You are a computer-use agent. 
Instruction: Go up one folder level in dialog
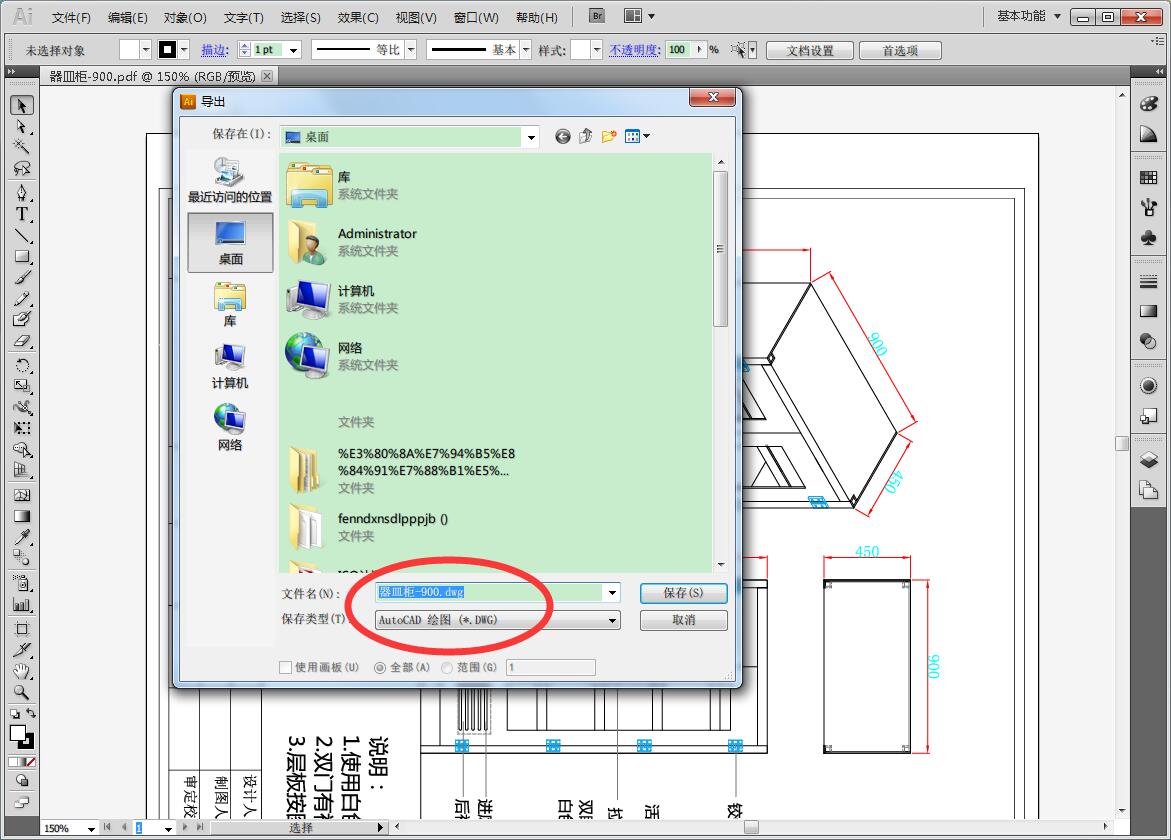pos(585,136)
